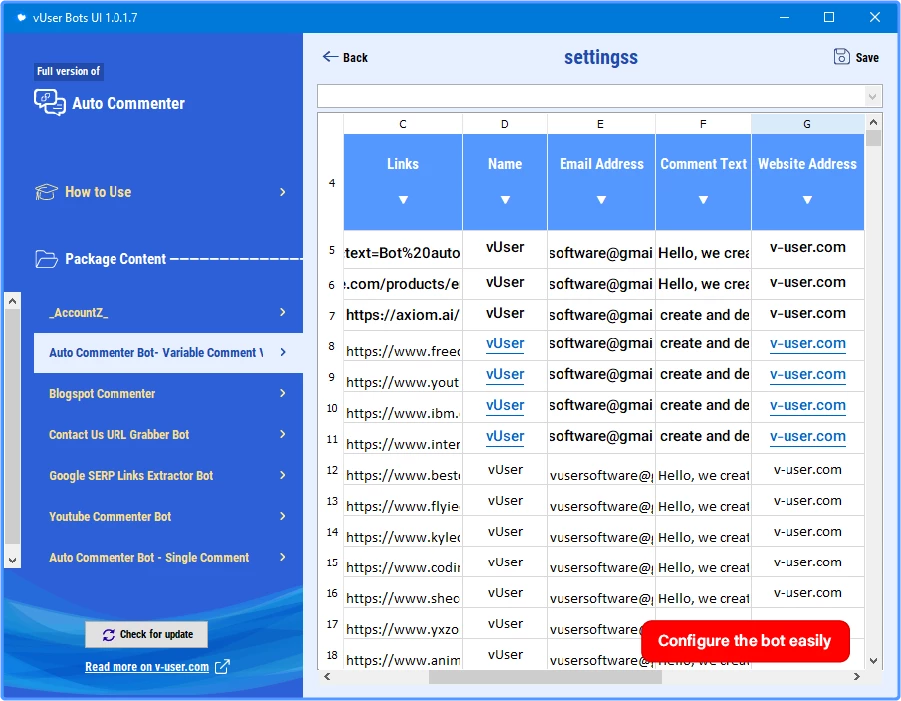This screenshot has height=701, width=901.
Task: Select Auto Commenter Bot- Variable Comment item
Action: pos(168,352)
